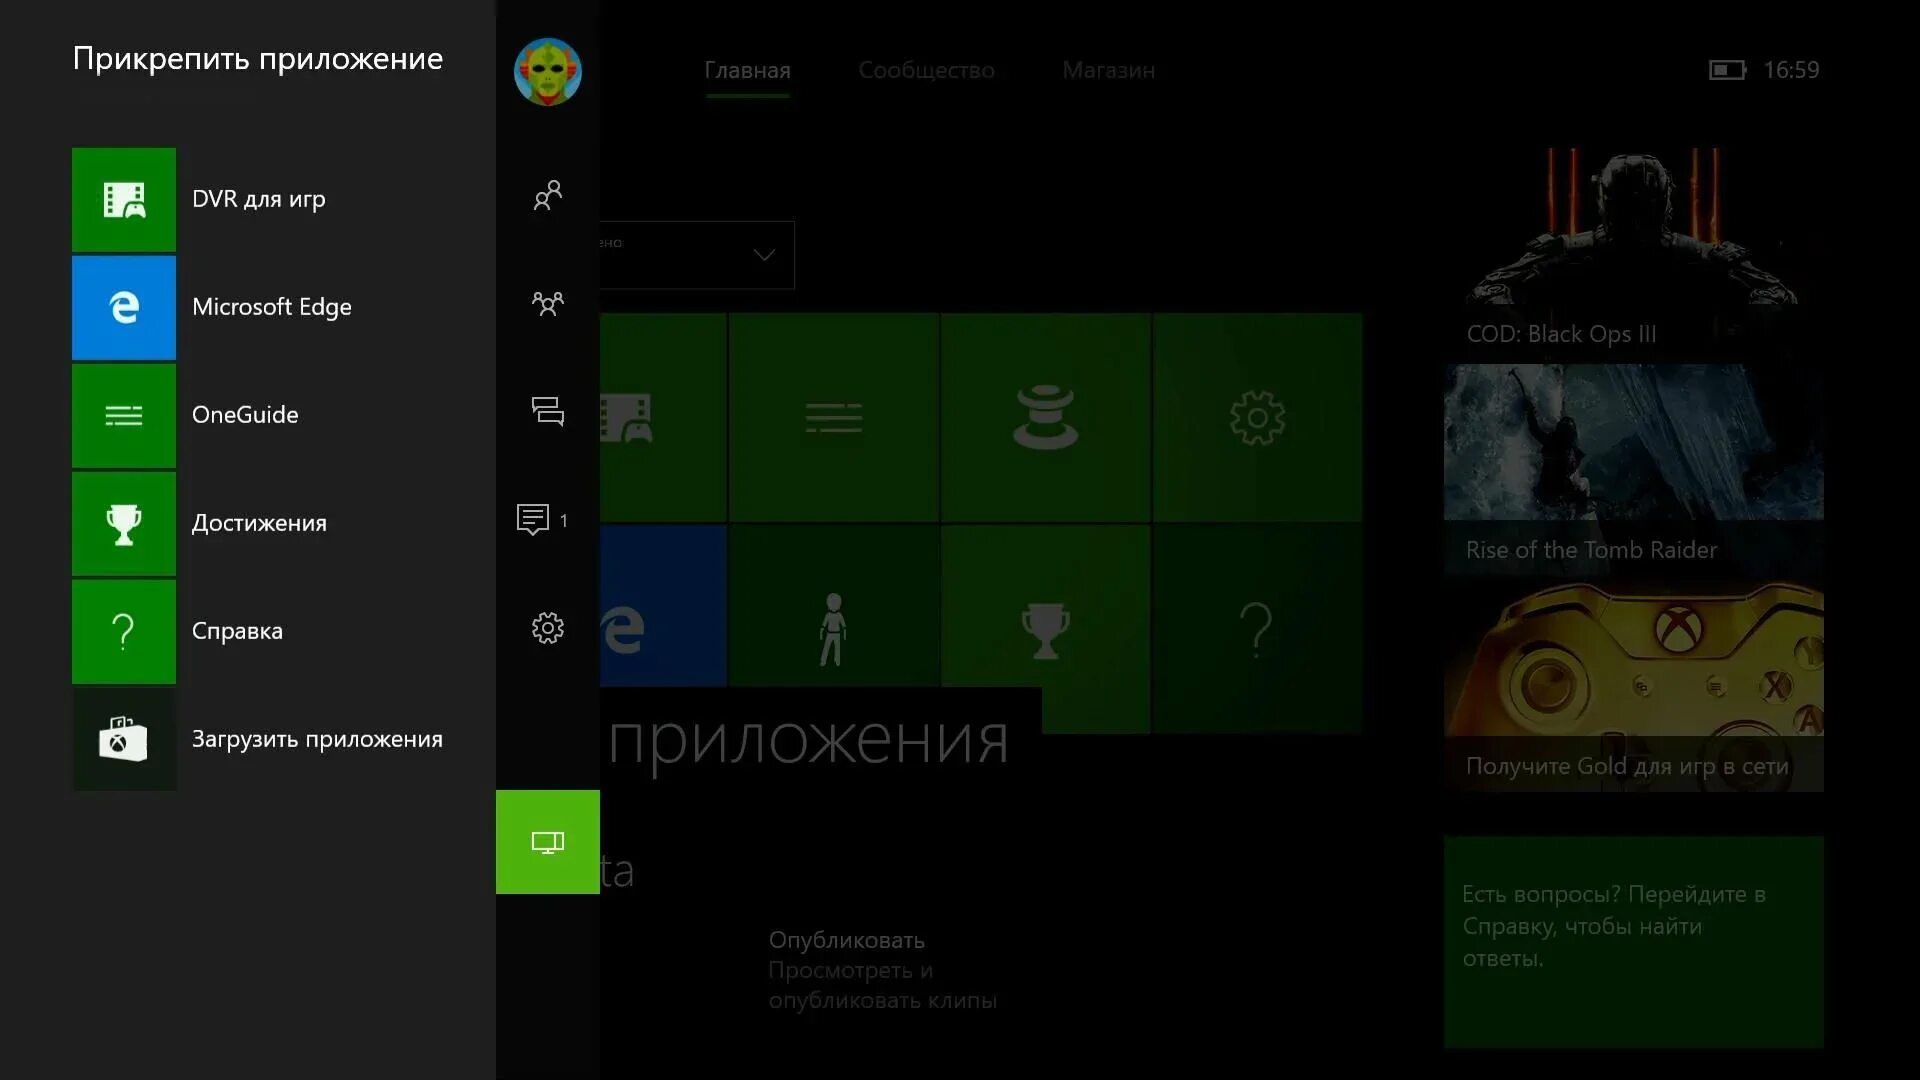Click the profile avatar picture

(547, 71)
